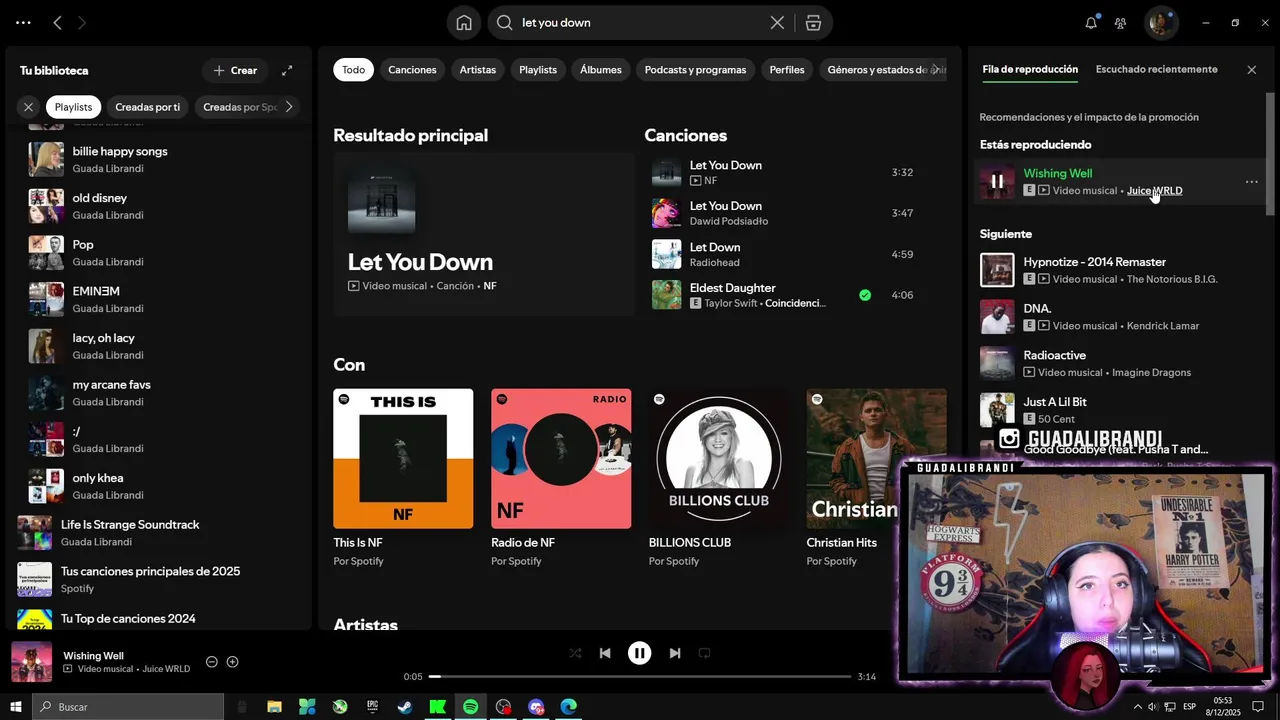This screenshot has height=720, width=1280.
Task: Expand hidden system tray icons
Action: 1137,707
